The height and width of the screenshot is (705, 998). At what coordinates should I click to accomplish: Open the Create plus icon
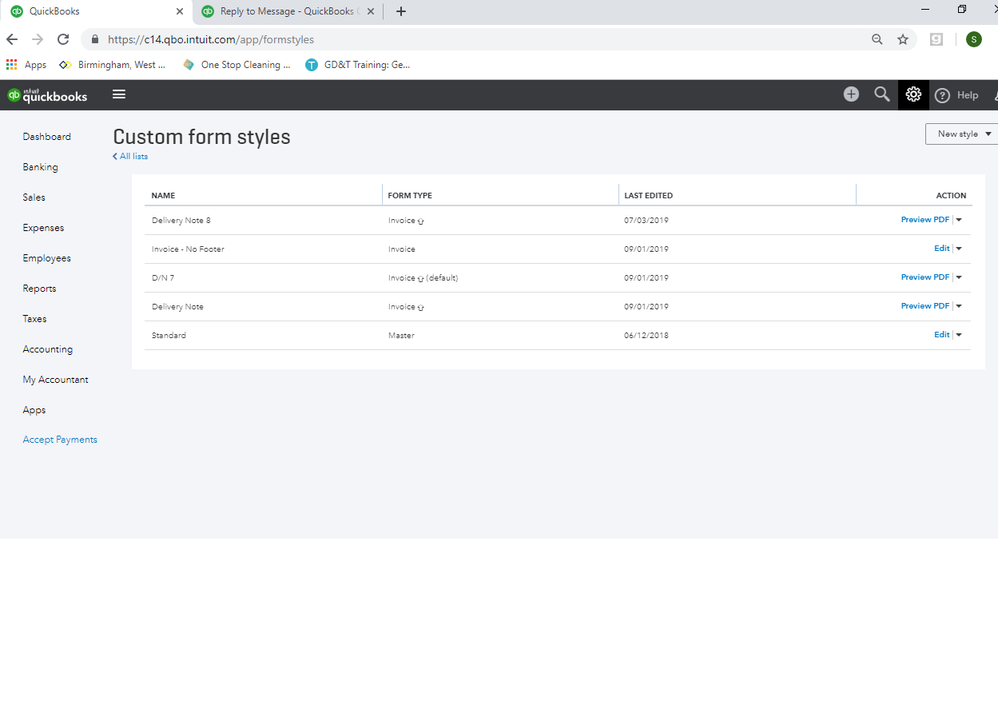coord(851,94)
